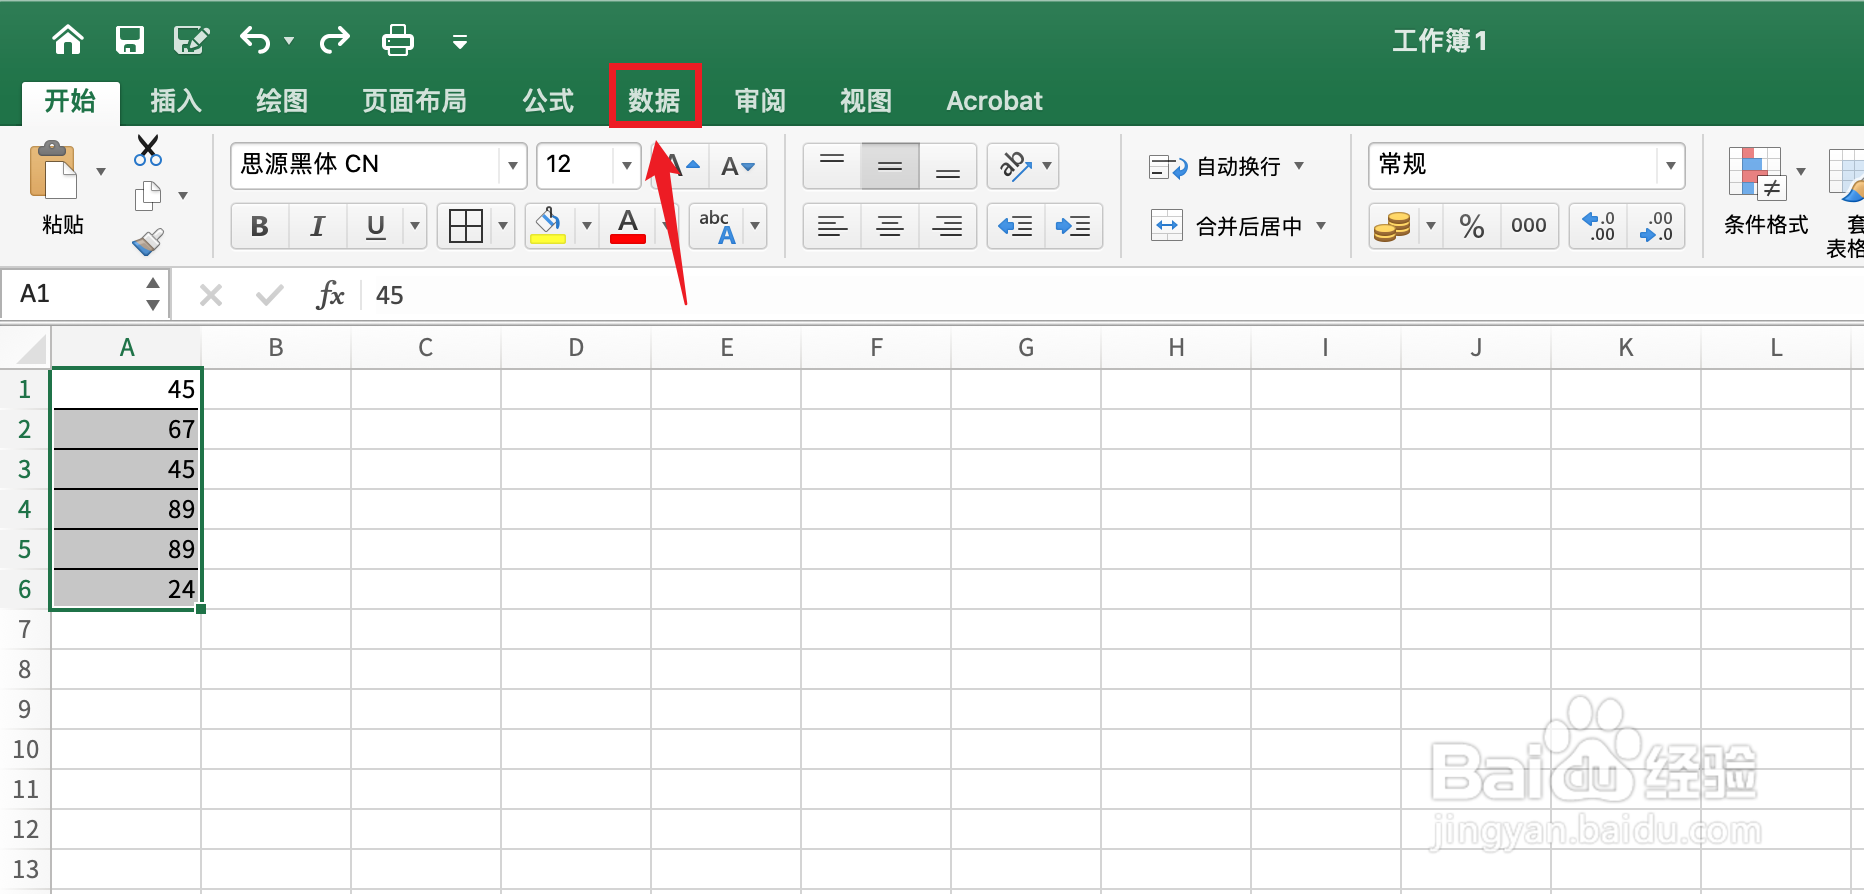Apply percent style
1864x894 pixels.
[x=1472, y=226]
